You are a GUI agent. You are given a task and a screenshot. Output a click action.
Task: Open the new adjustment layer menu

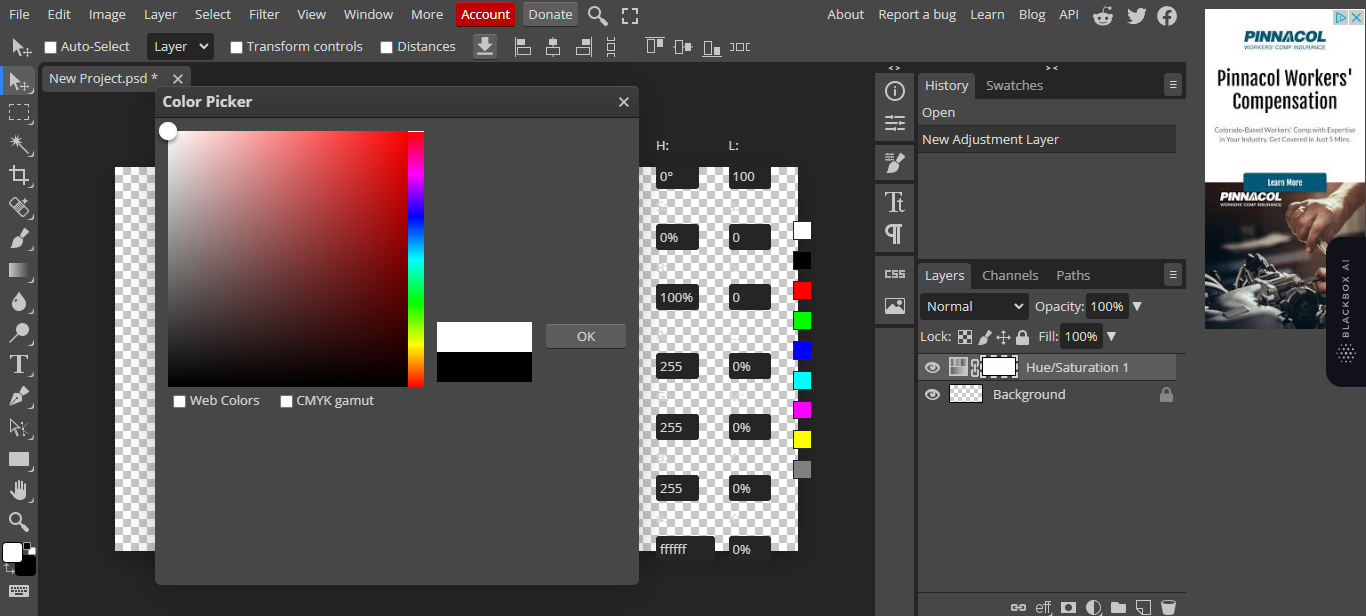[1093, 606]
